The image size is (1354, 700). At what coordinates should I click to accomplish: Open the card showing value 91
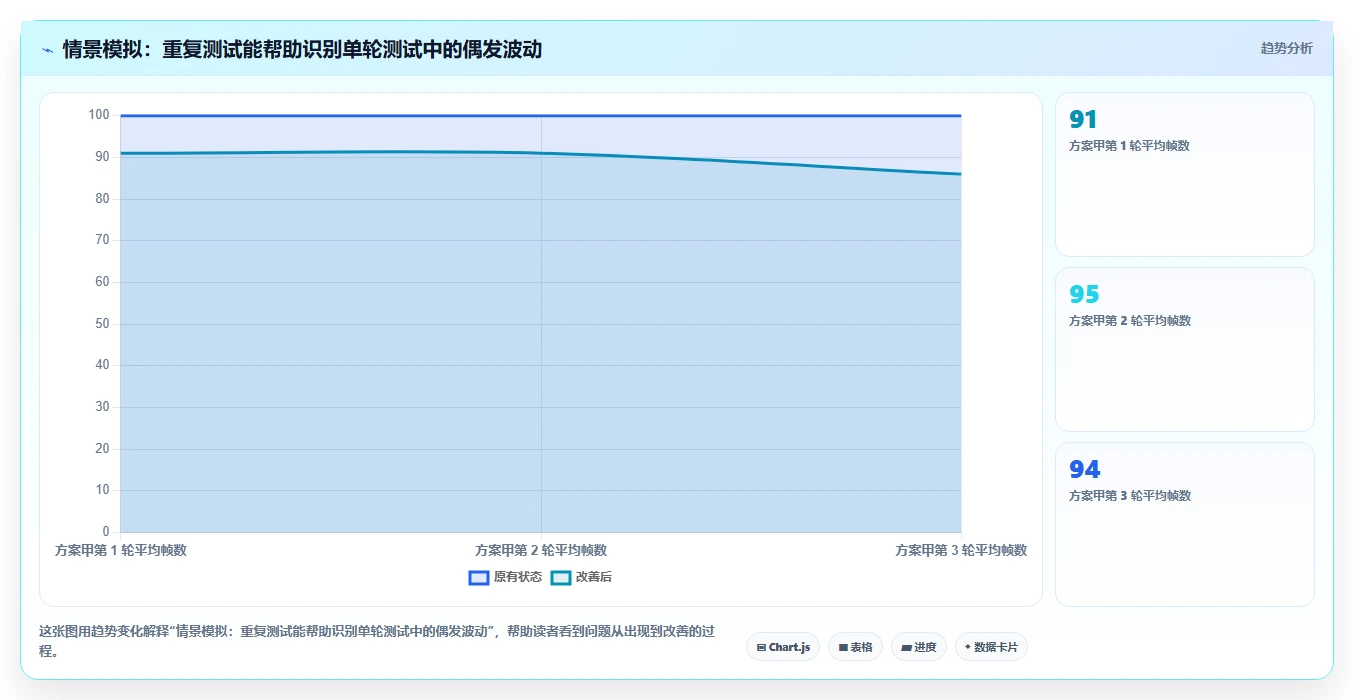pos(1185,175)
